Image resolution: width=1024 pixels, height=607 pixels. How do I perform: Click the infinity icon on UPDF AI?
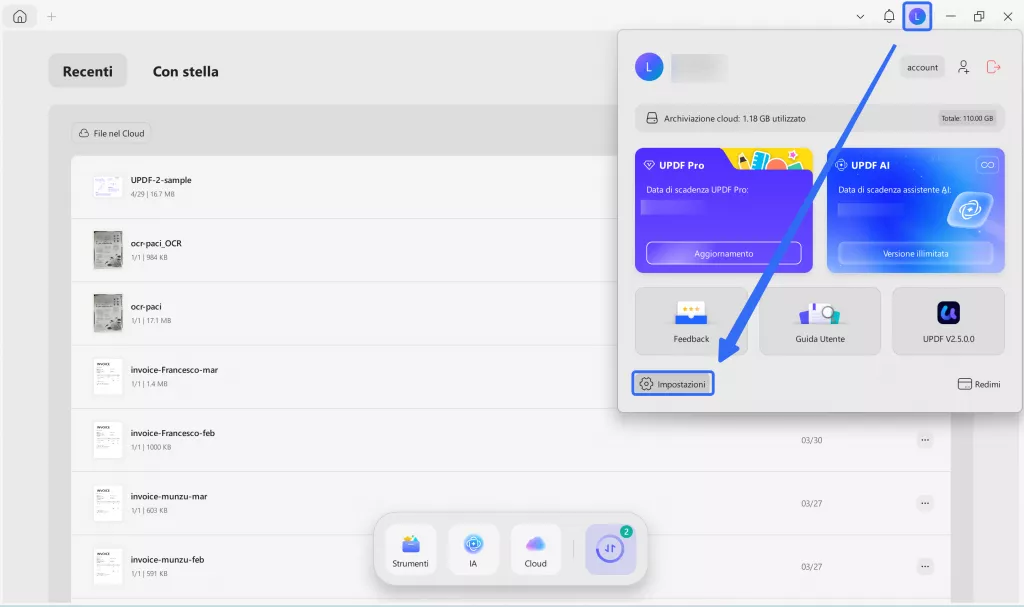pos(987,165)
